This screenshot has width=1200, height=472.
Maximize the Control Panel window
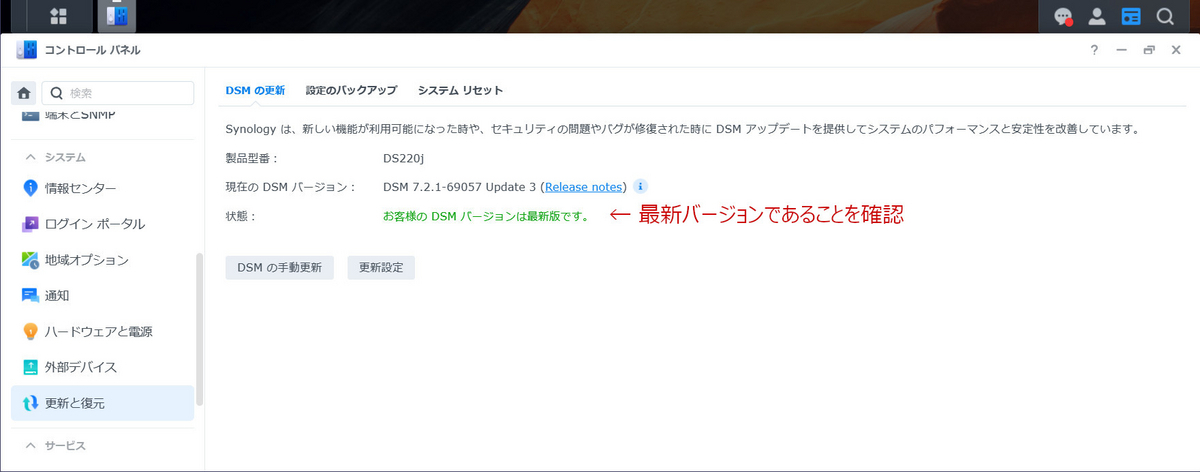pyautogui.click(x=1149, y=49)
